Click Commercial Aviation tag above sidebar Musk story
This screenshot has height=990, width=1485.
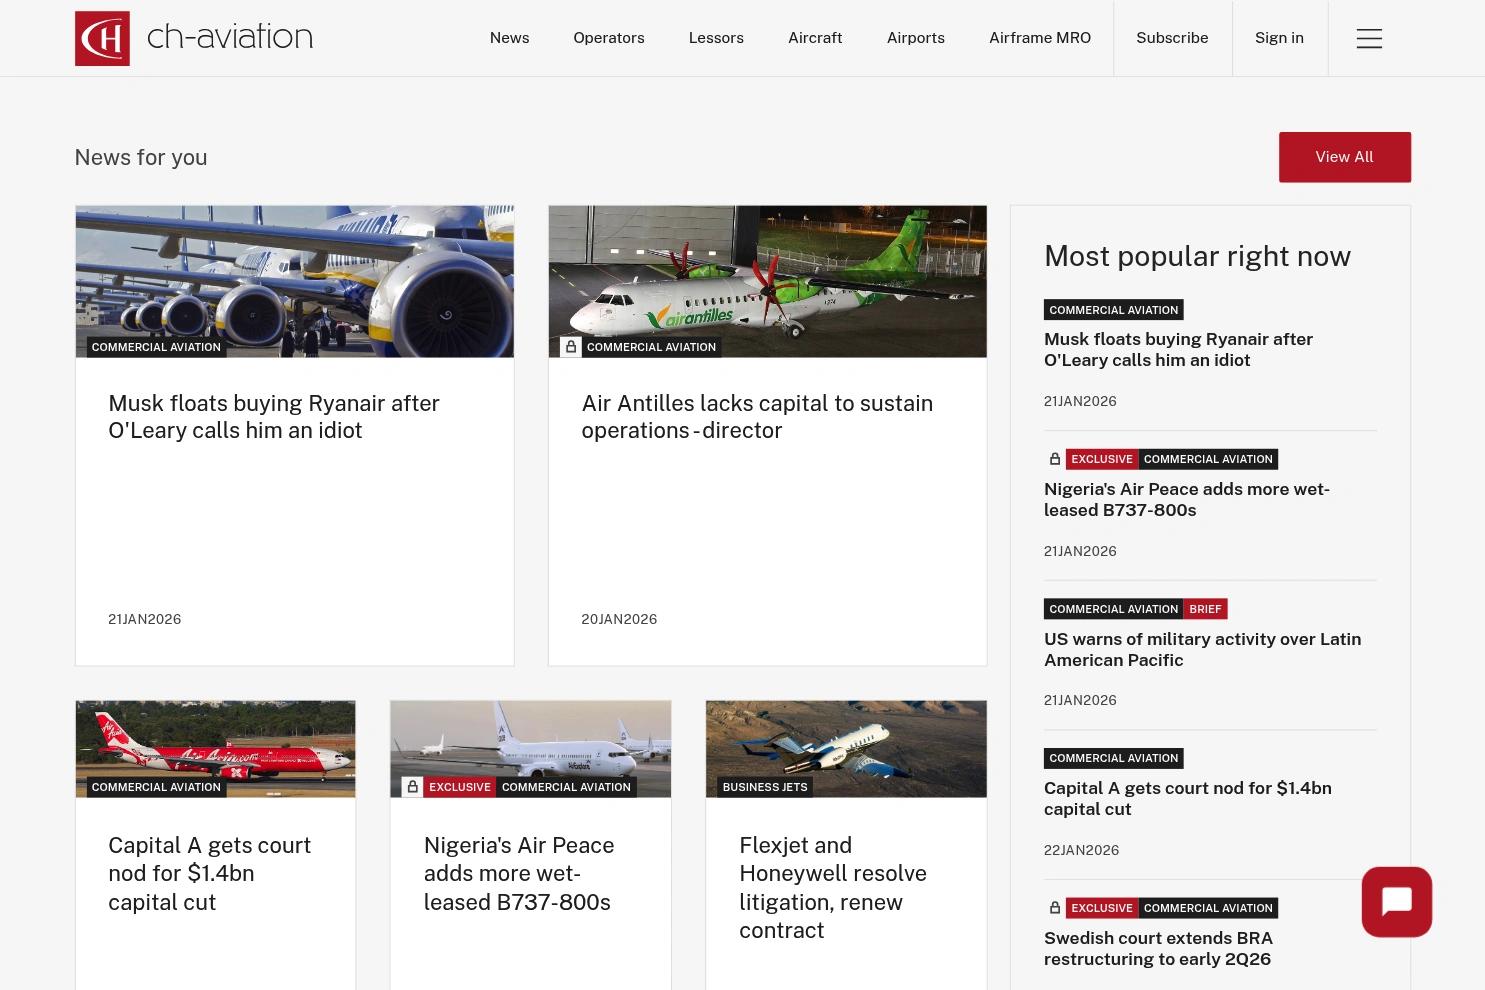(1114, 310)
